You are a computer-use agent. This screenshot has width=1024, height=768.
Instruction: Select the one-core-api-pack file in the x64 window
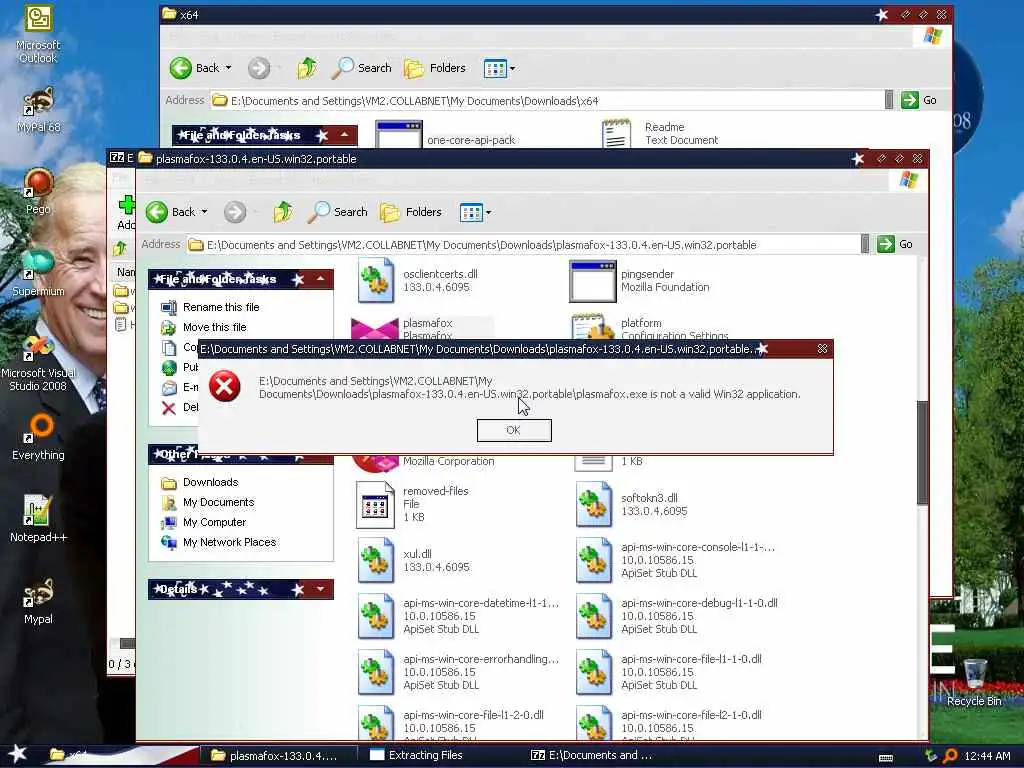tap(446, 136)
